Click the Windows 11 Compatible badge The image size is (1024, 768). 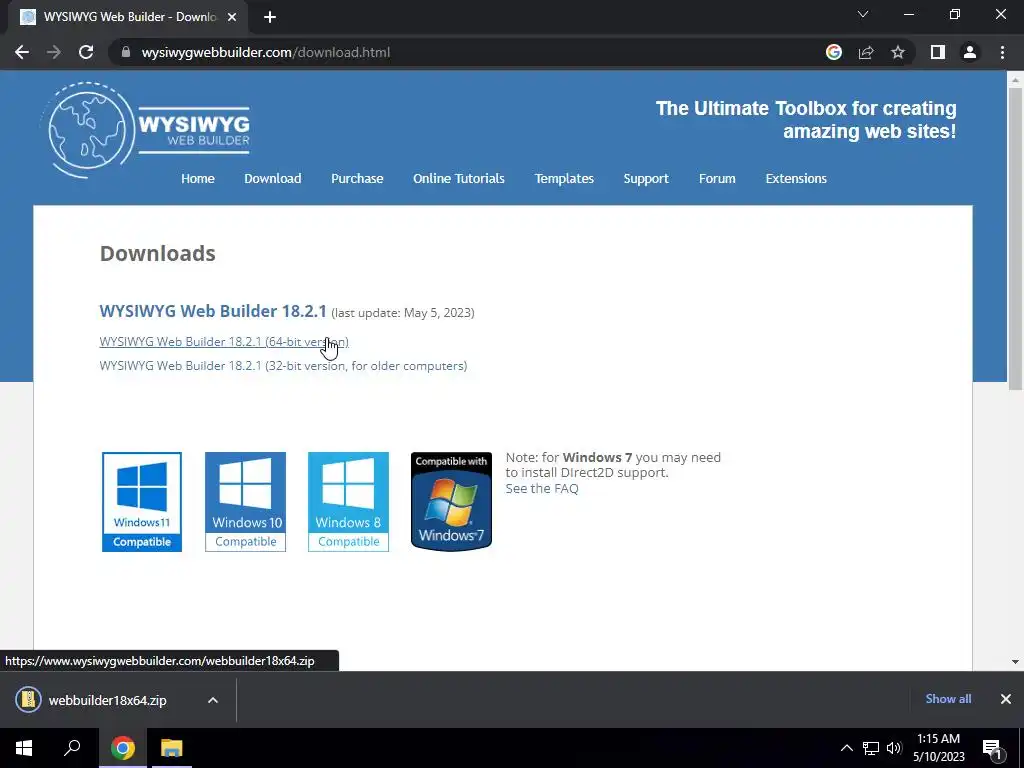pos(142,502)
